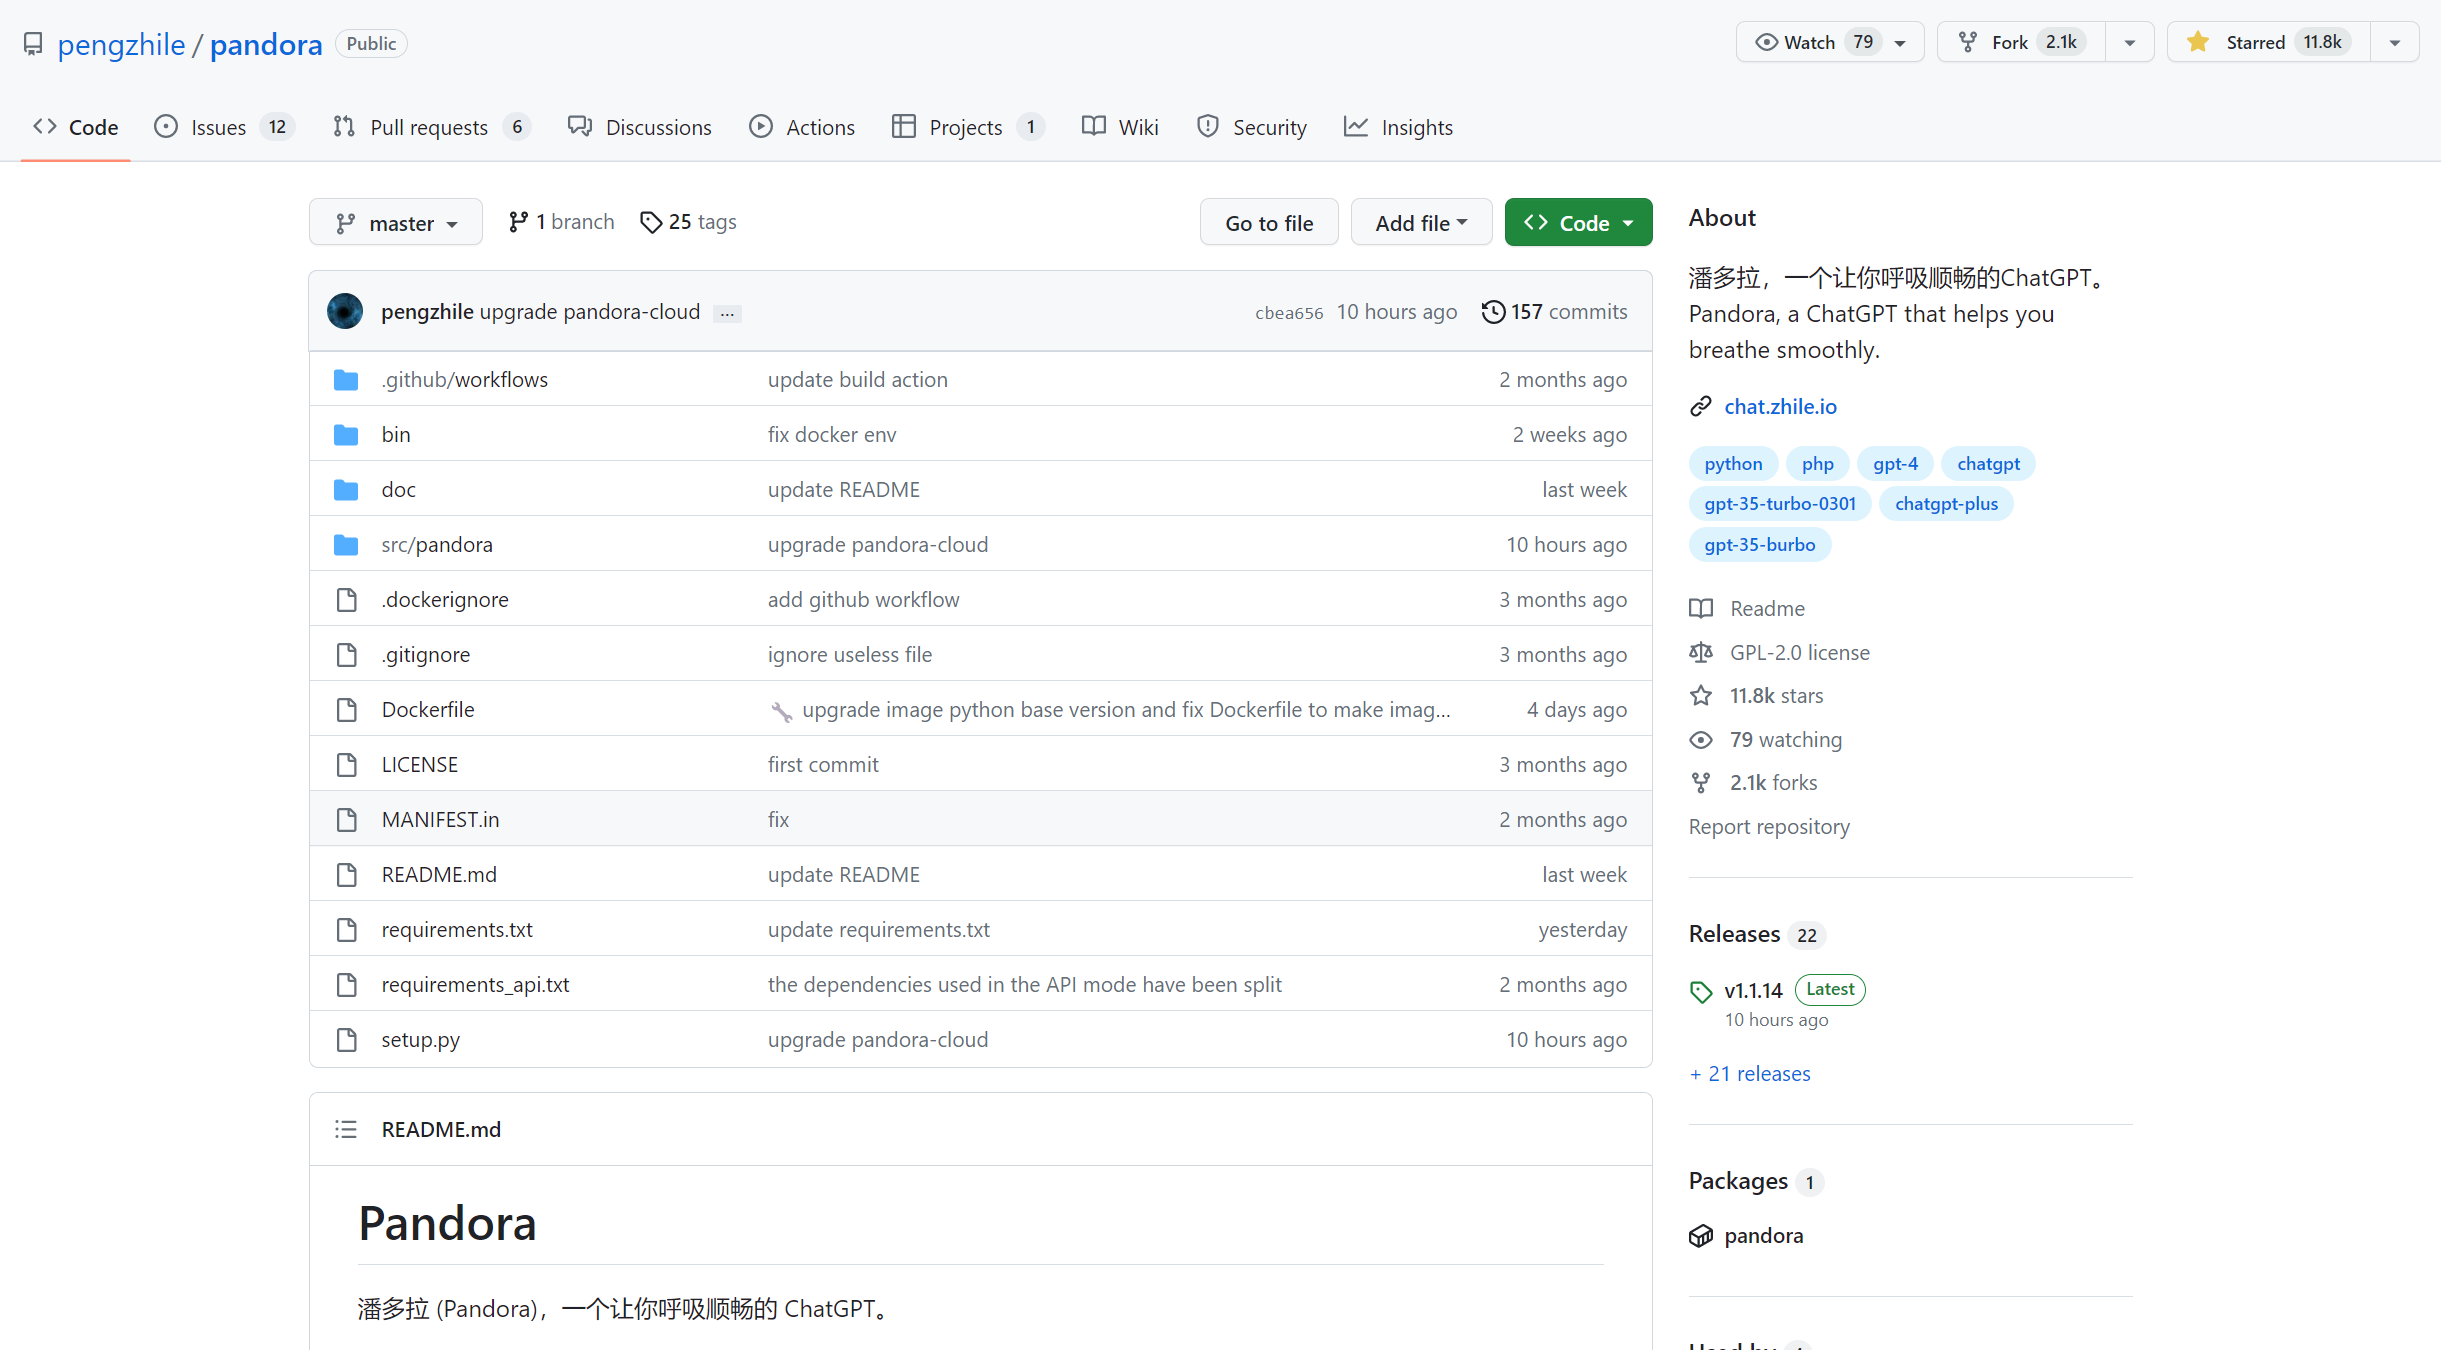
Task: Expand the commit message ellipsis
Action: pyautogui.click(x=727, y=313)
